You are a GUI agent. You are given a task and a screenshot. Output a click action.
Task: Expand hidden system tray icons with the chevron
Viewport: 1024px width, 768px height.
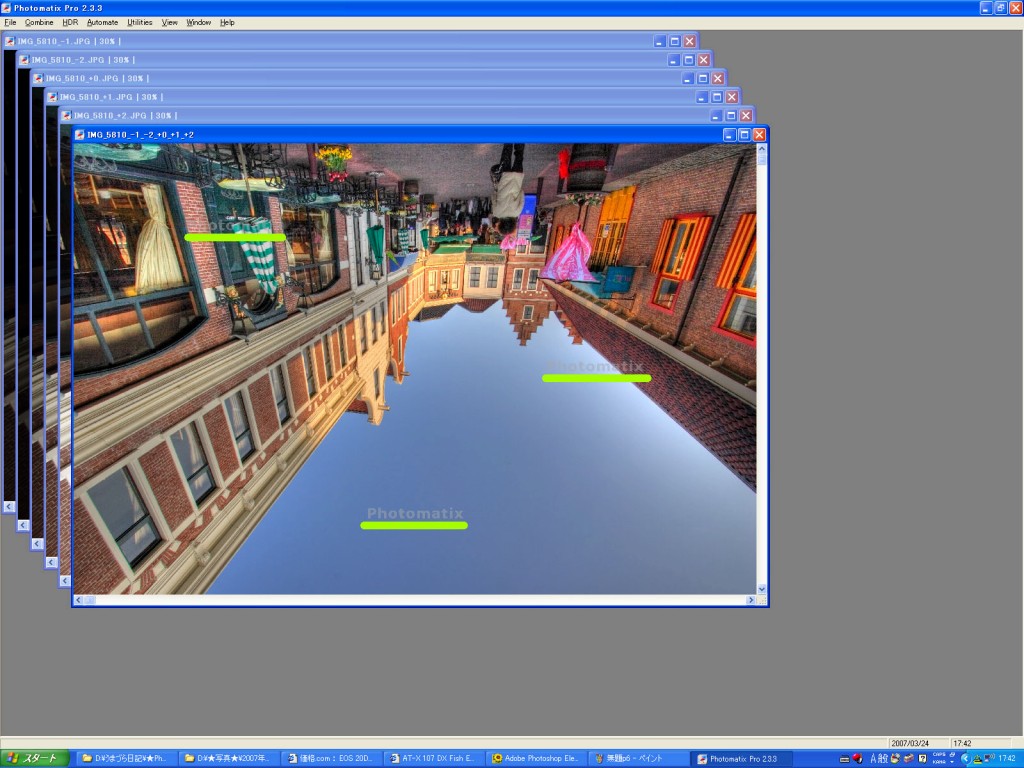pyautogui.click(x=965, y=758)
